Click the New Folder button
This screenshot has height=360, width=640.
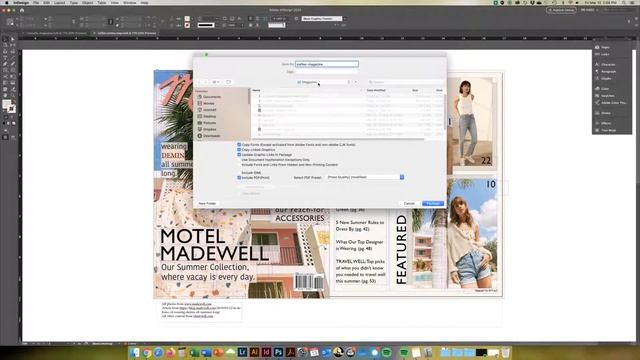click(x=207, y=203)
